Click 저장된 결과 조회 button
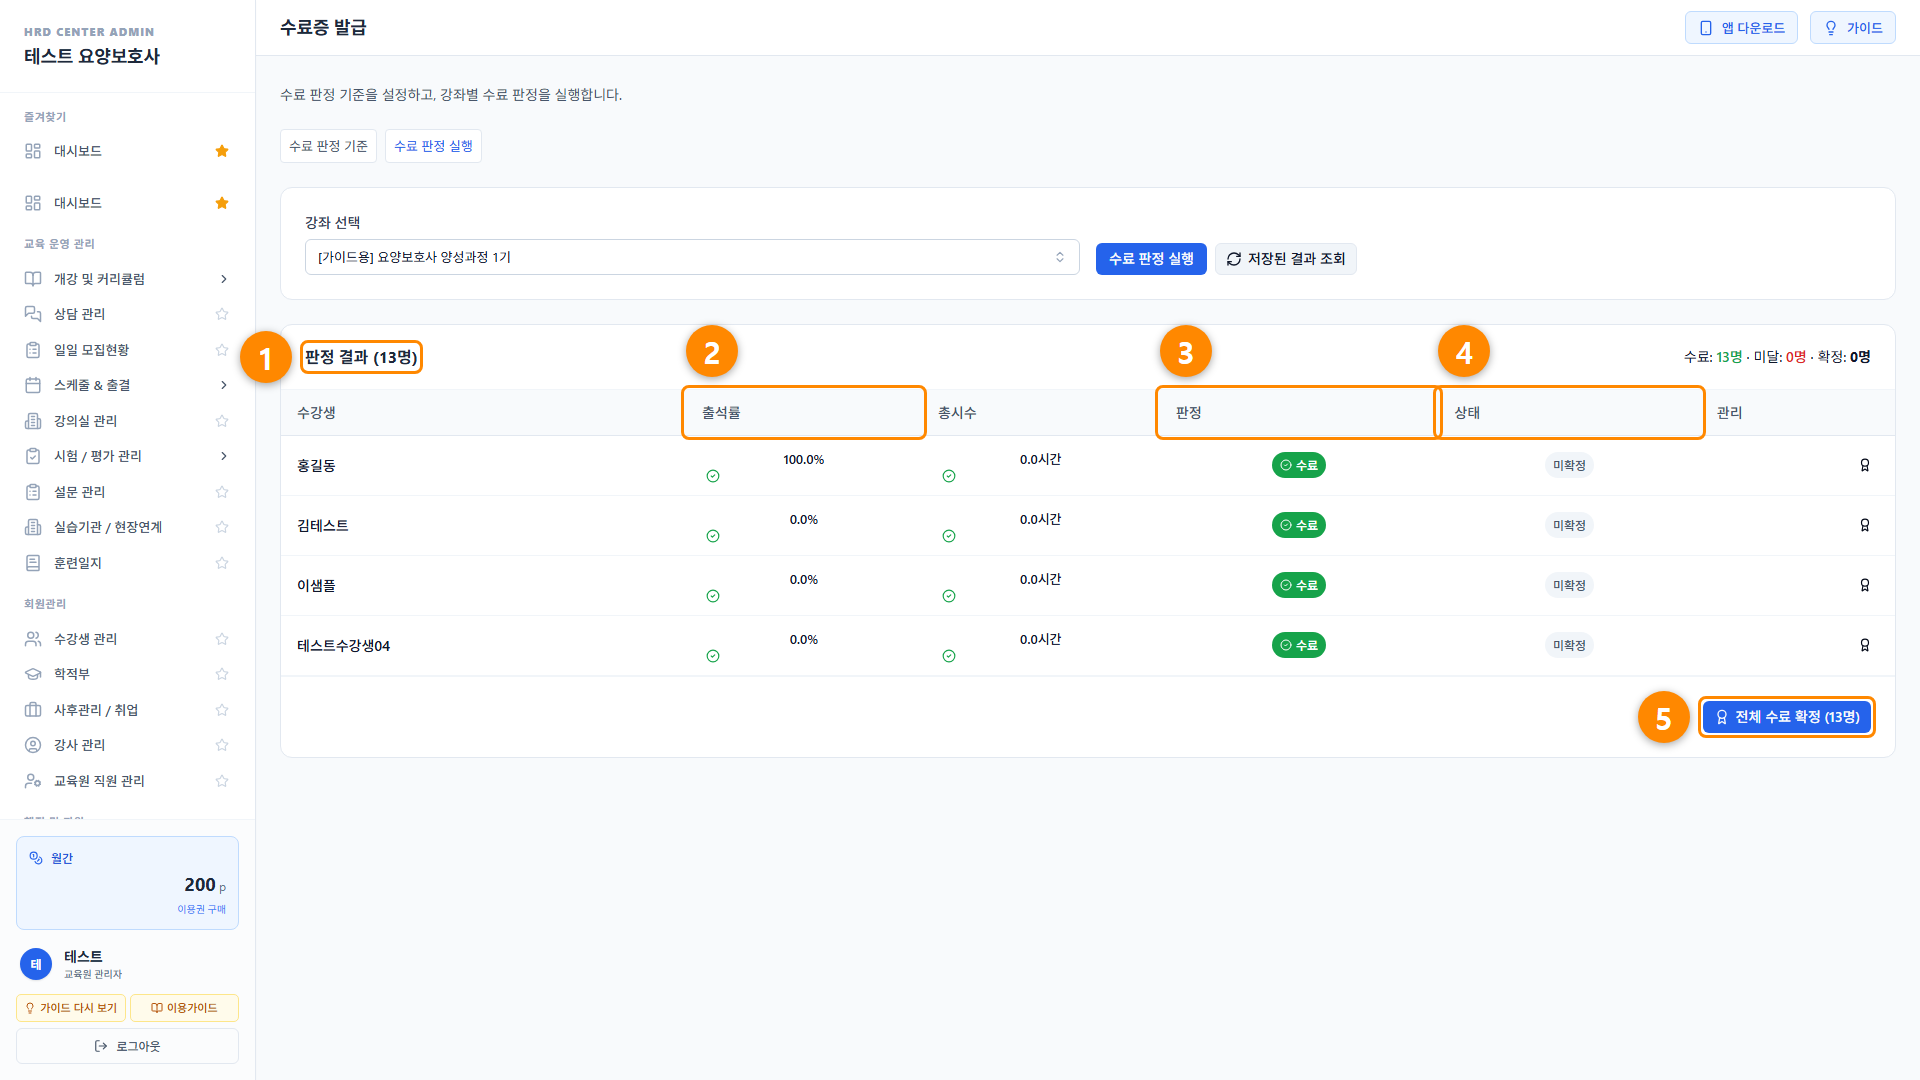Viewport: 1920px width, 1080px height. click(x=1286, y=259)
